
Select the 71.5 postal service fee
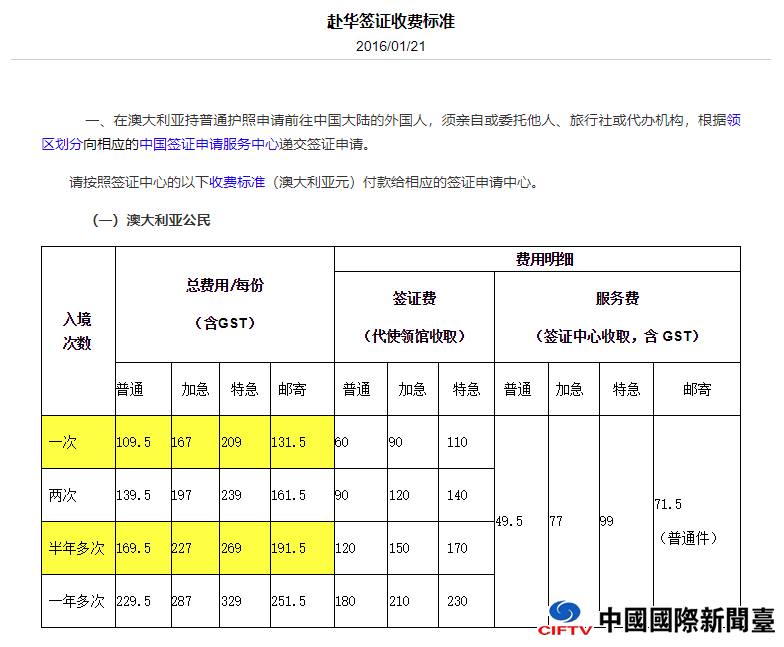coord(668,504)
